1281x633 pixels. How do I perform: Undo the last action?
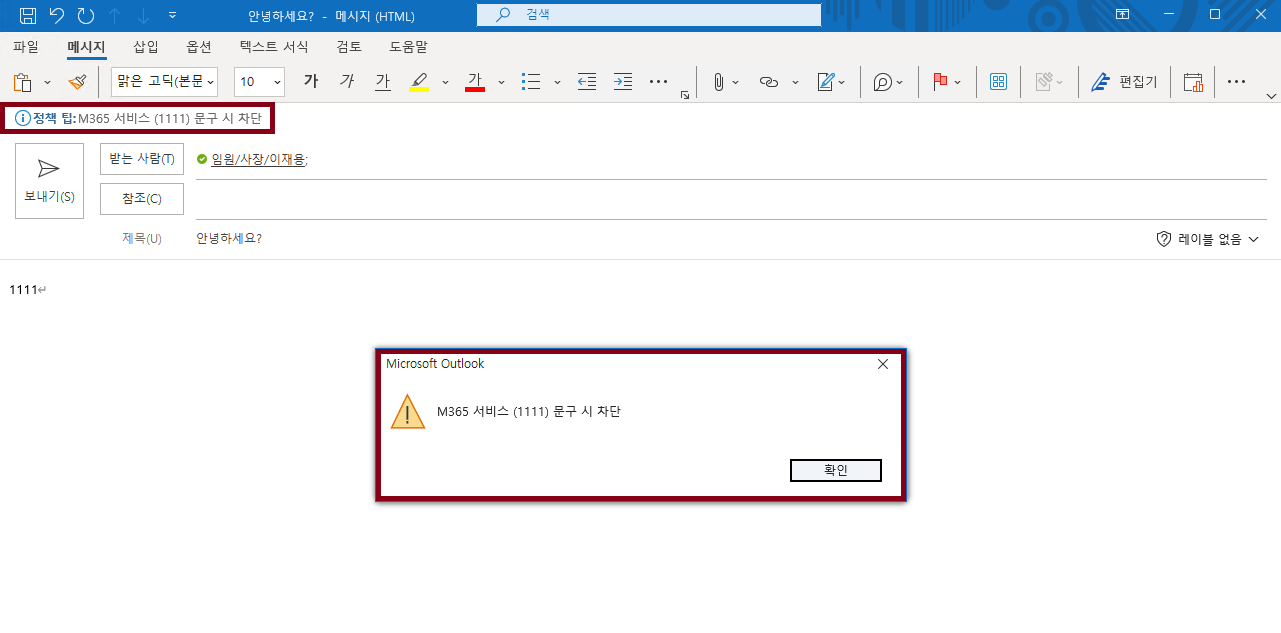click(x=57, y=15)
